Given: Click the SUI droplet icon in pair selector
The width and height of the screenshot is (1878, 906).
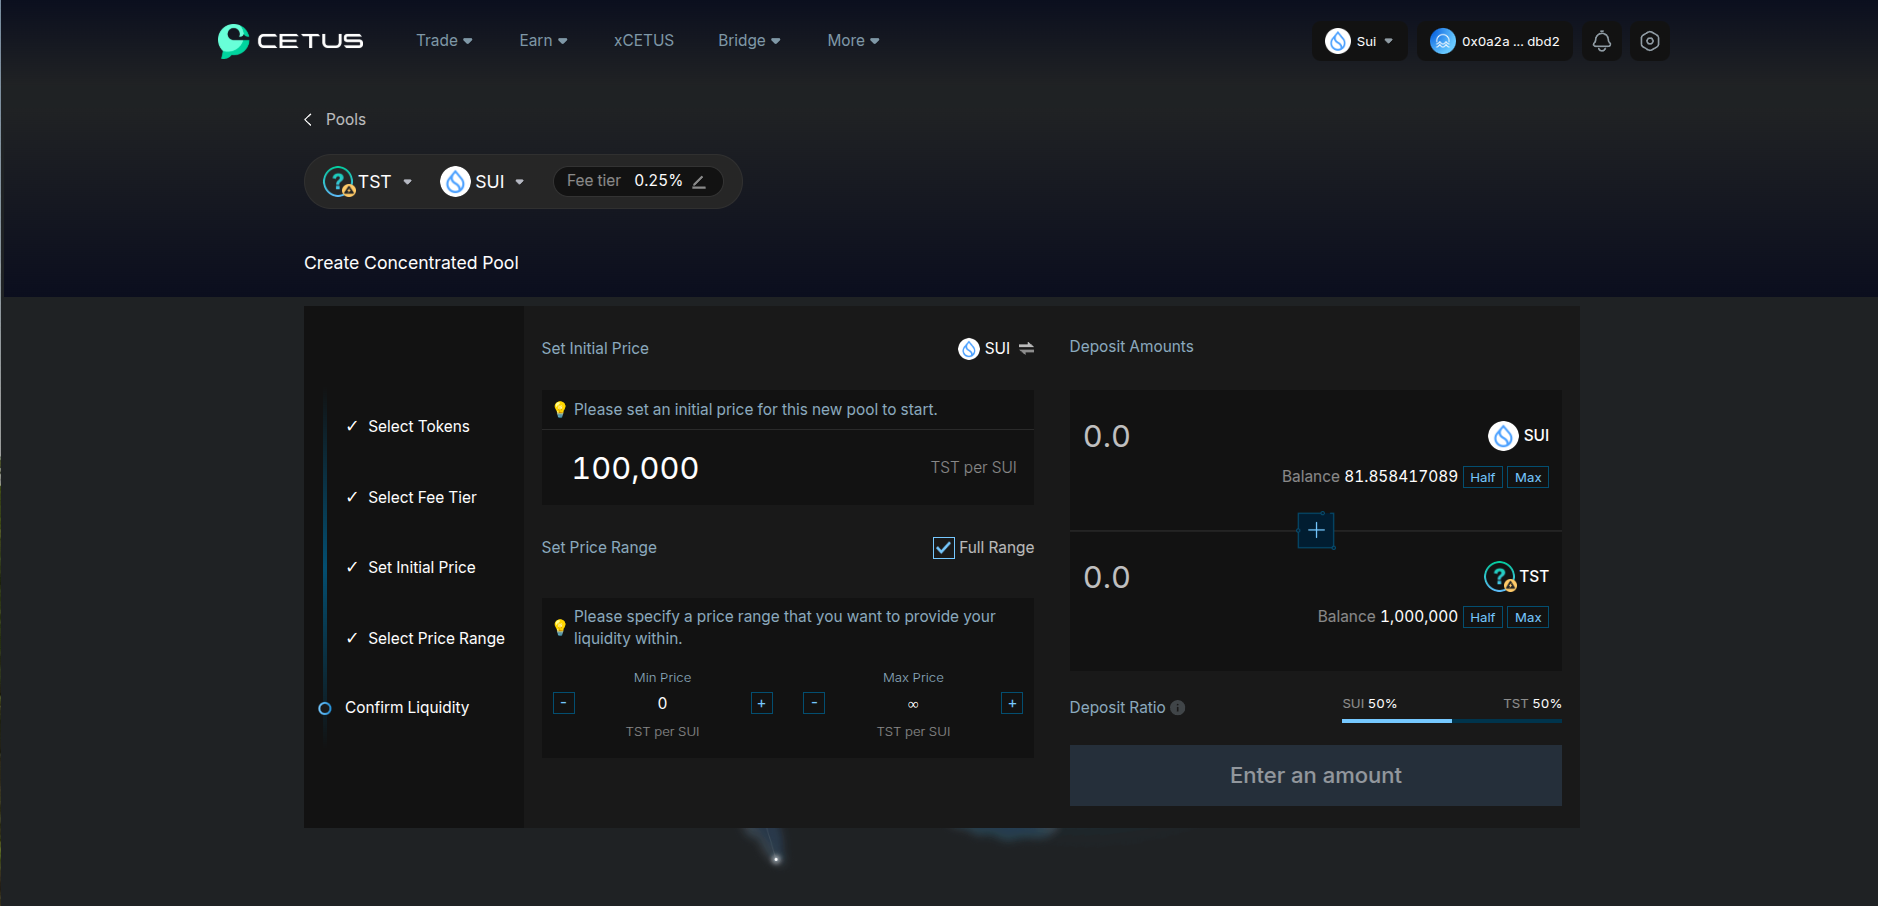Looking at the screenshot, I should [x=455, y=181].
